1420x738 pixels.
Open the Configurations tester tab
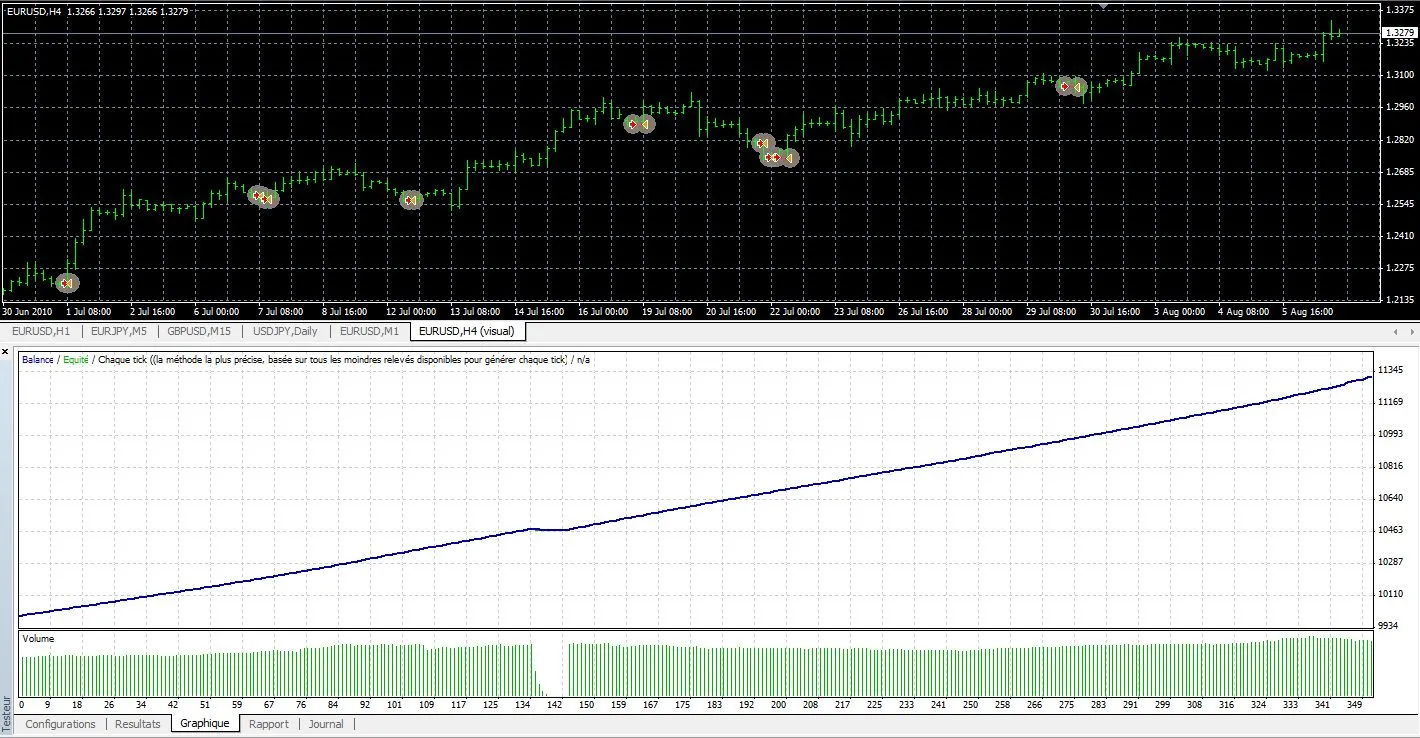point(60,724)
